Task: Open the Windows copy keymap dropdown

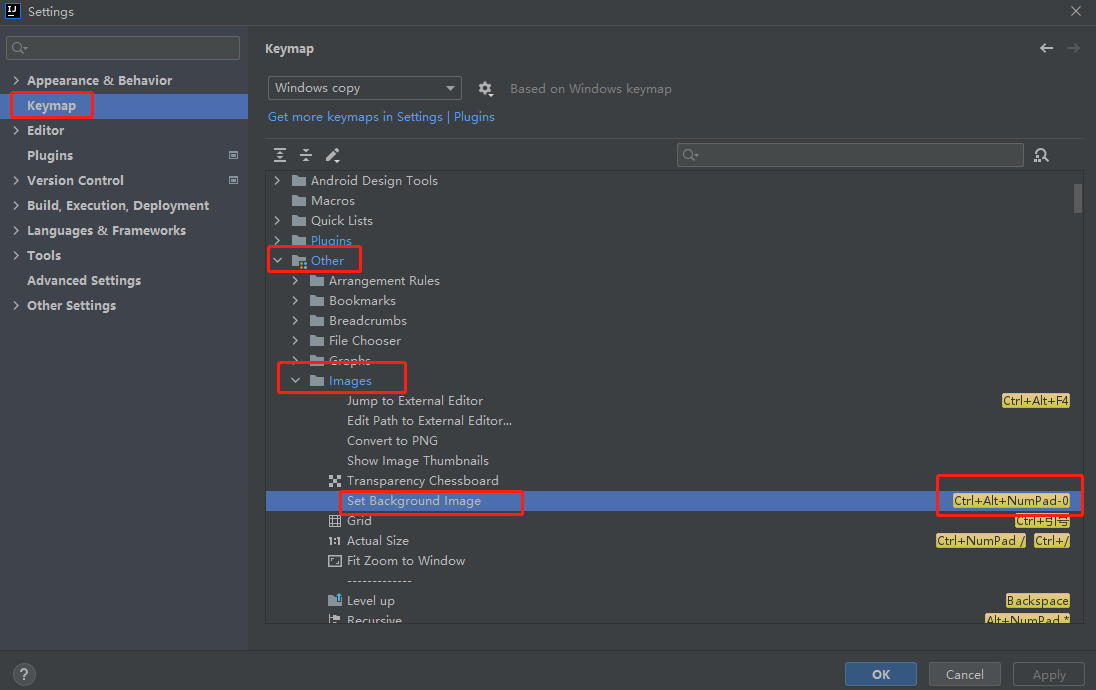Action: coord(364,88)
